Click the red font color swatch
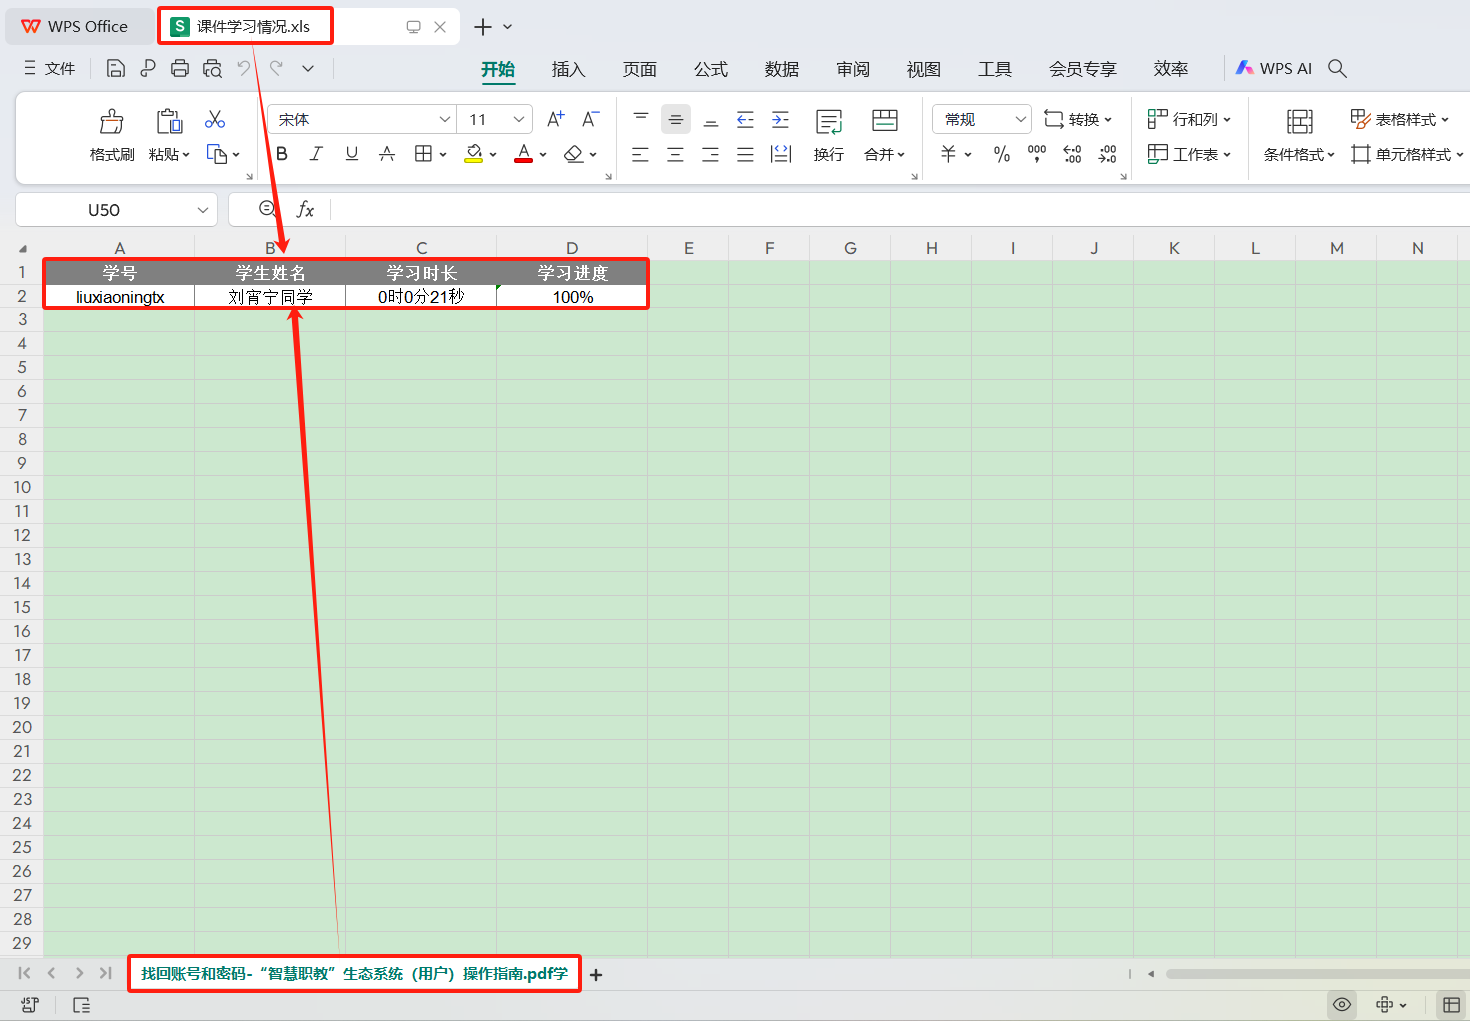This screenshot has width=1470, height=1021. [523, 154]
